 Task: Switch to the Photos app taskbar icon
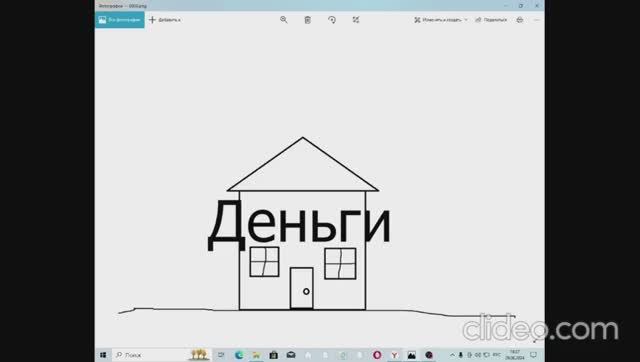(411, 355)
